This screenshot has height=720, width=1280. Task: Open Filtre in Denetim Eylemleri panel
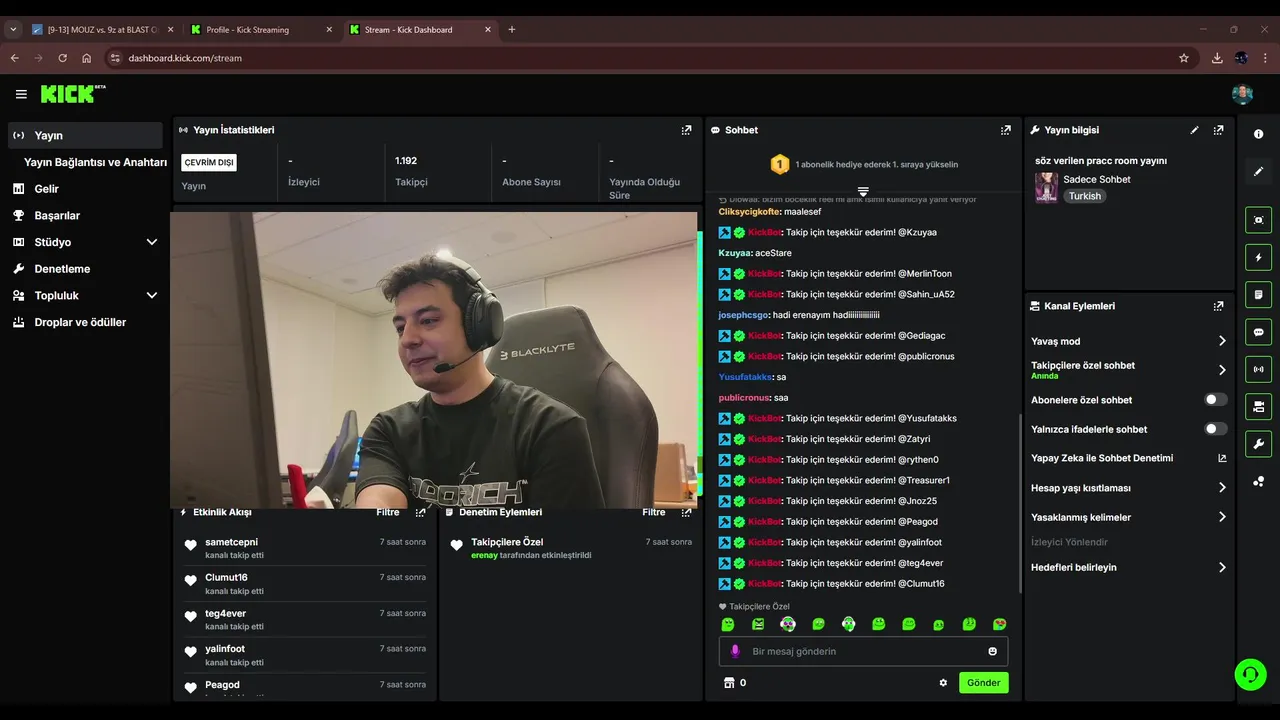(654, 512)
